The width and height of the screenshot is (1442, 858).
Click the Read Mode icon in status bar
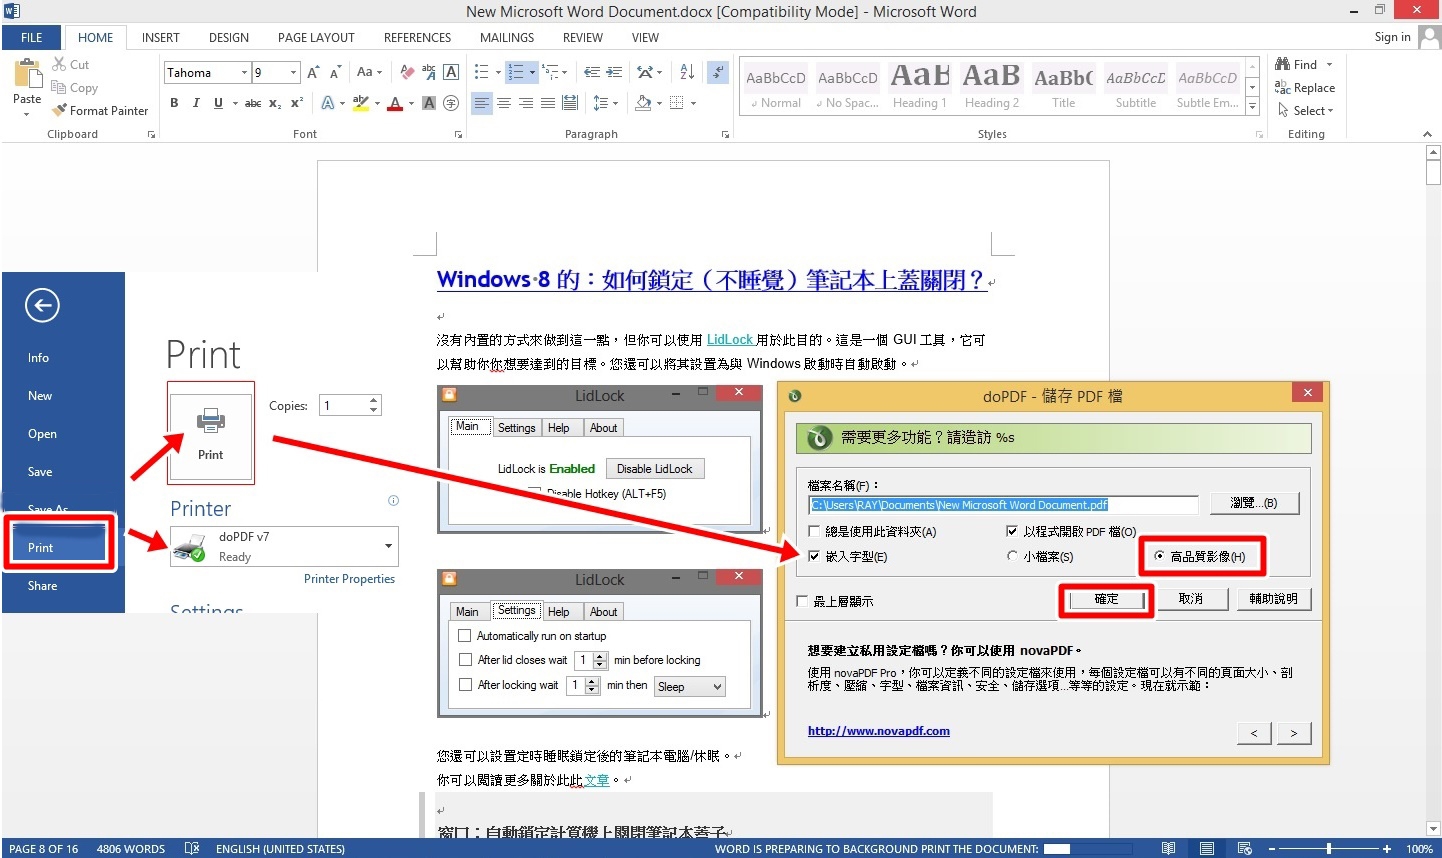pyautogui.click(x=1169, y=849)
